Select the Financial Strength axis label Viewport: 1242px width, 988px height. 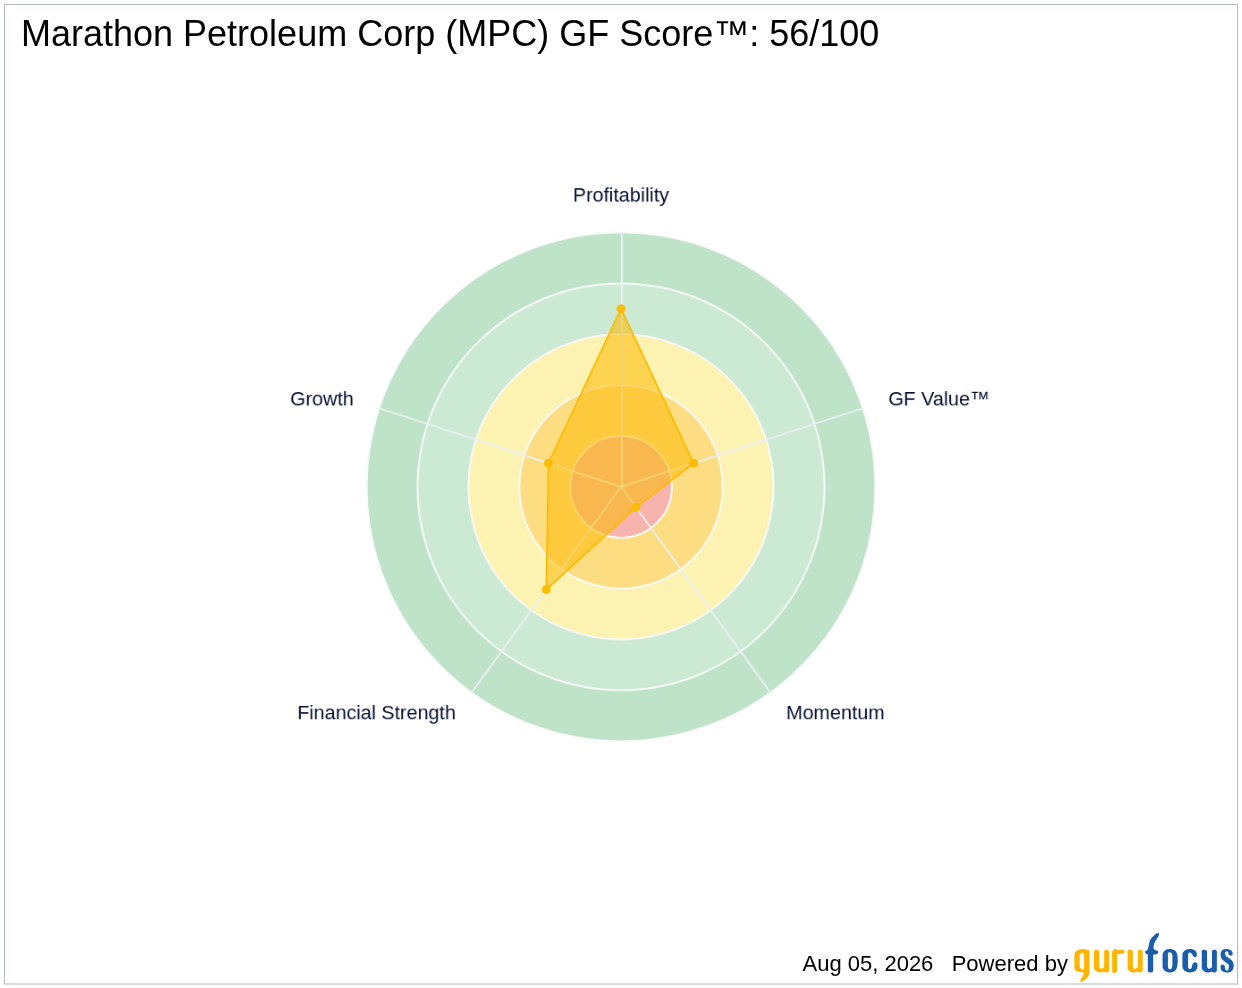(376, 713)
